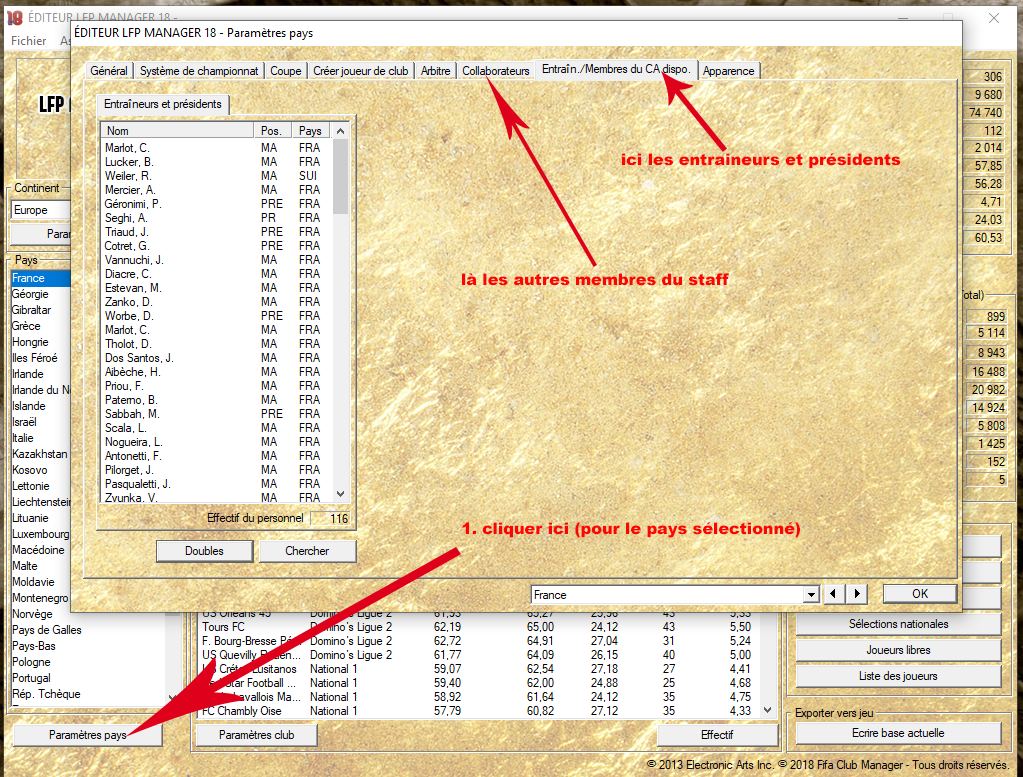
Task: Select Norvège in the Pays list
Action: click(32, 614)
